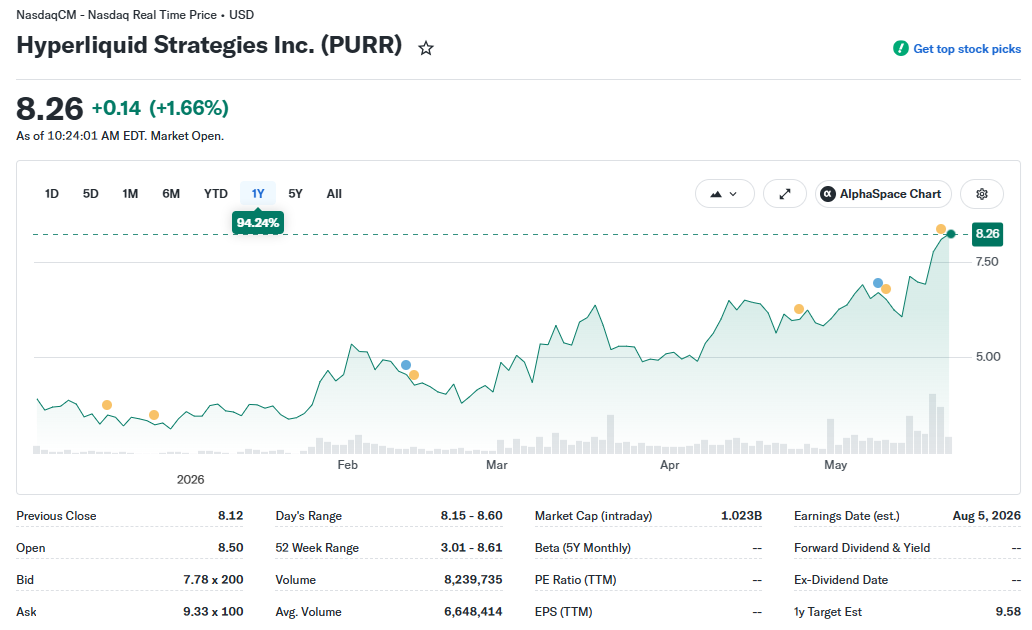Click the Bid value 7.78 x 200
1032x630 pixels.
[x=213, y=579]
